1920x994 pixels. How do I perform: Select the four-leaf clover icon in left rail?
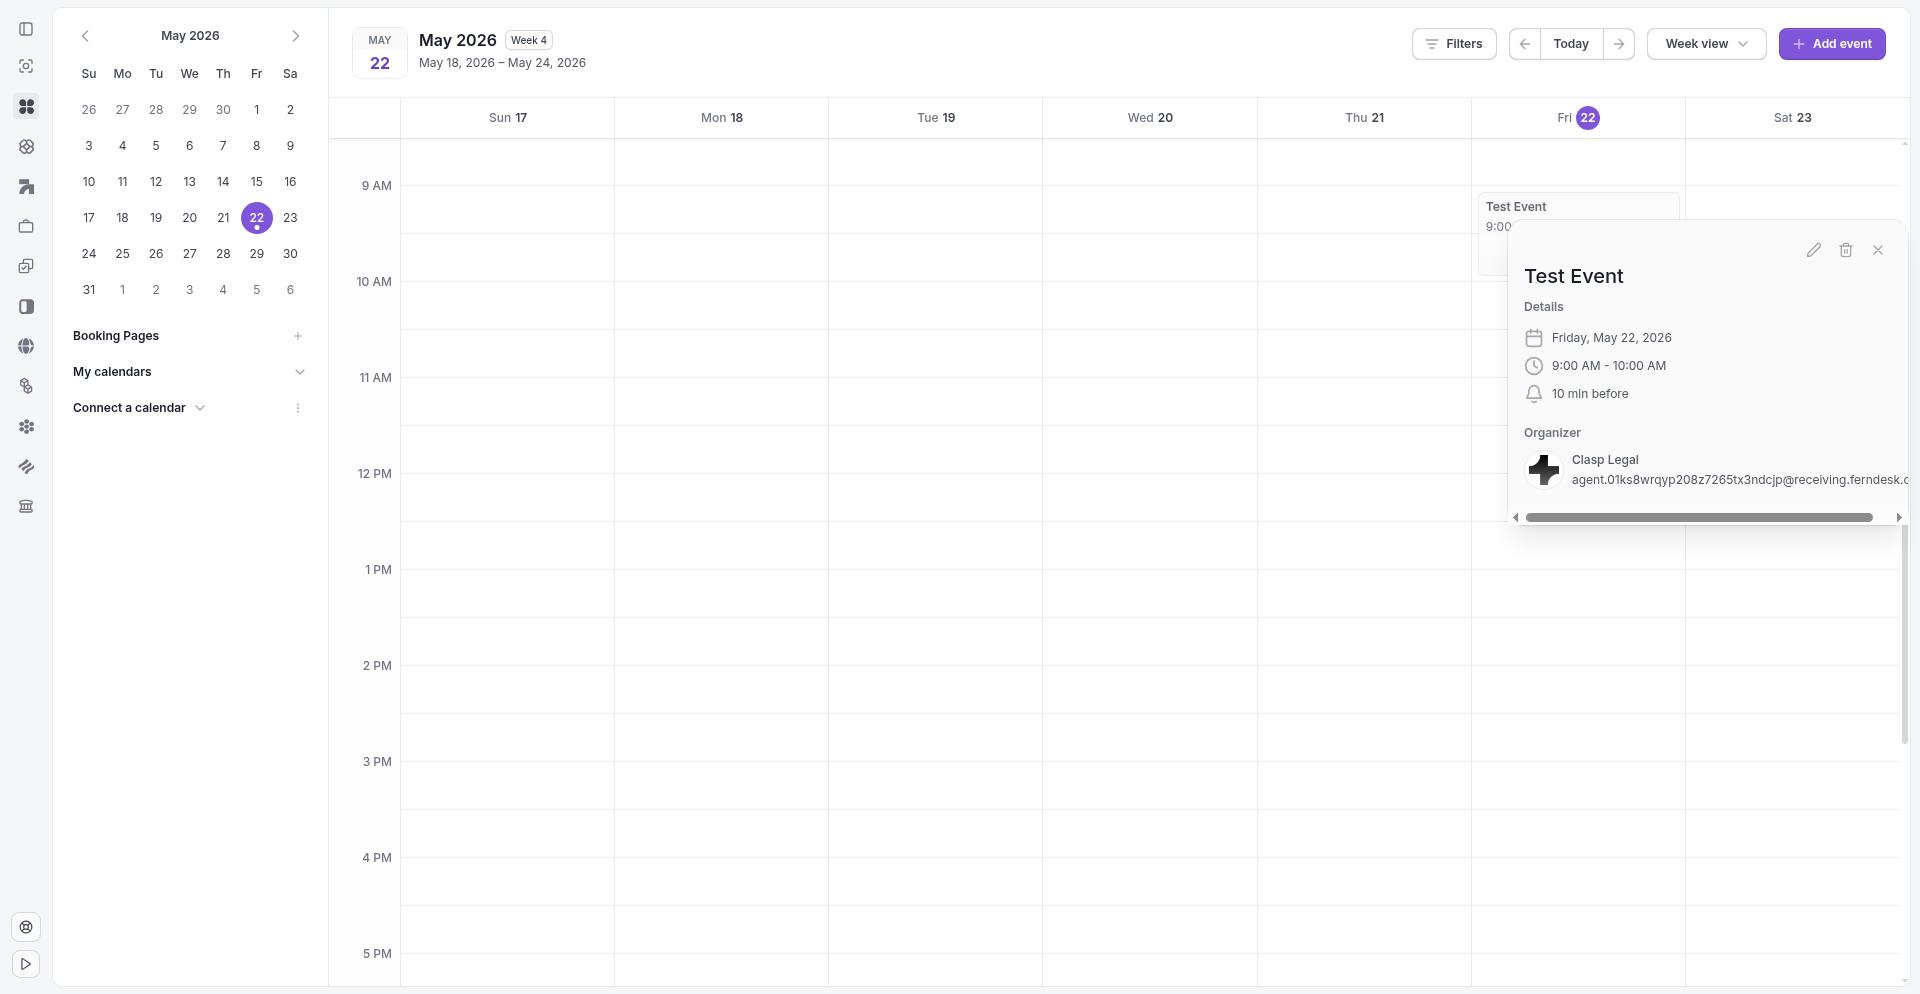coord(26,106)
